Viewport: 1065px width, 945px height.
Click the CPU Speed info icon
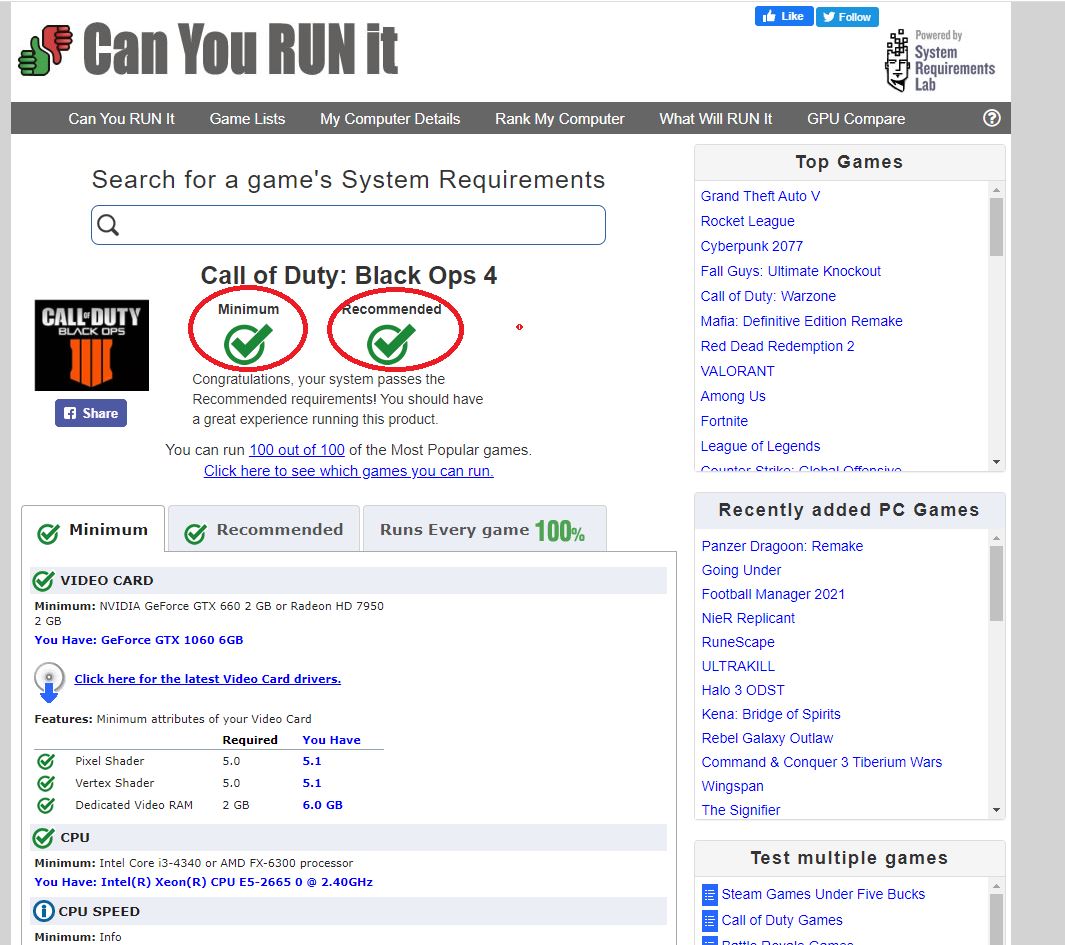pos(43,911)
